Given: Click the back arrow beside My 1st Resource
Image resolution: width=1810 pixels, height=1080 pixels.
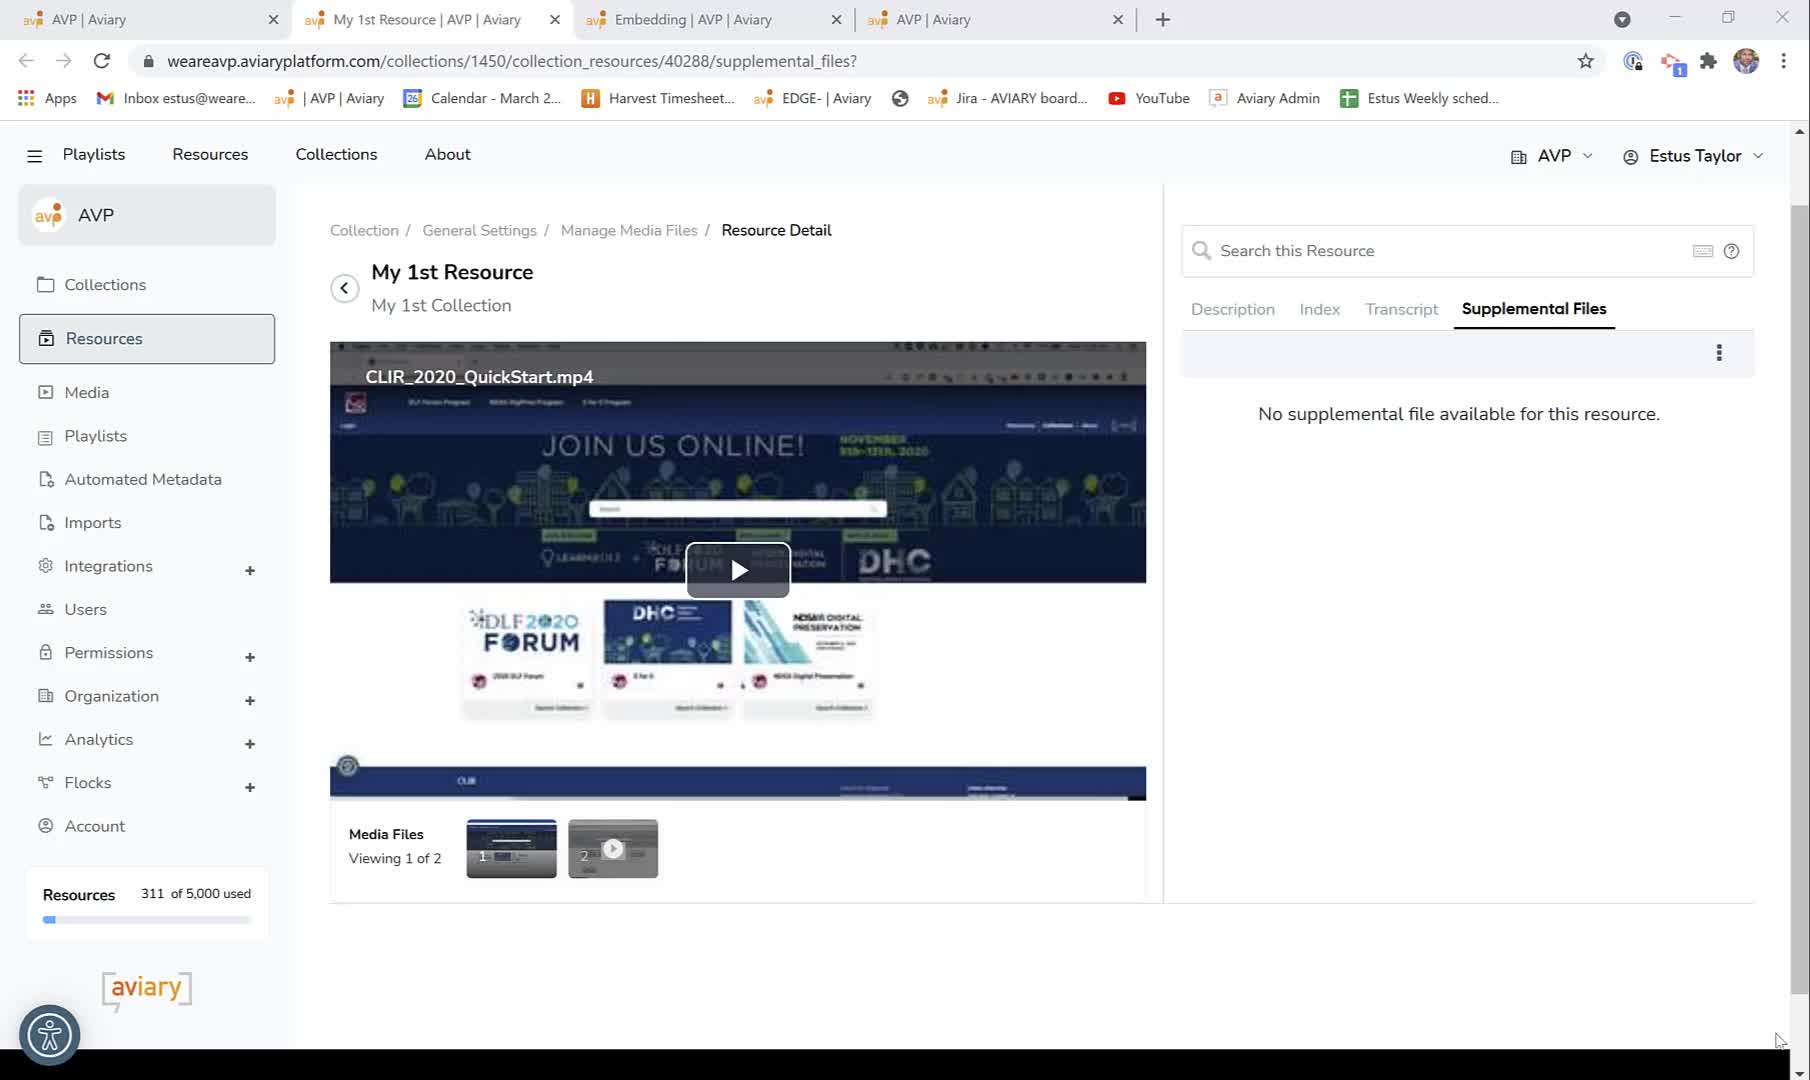Looking at the screenshot, I should click(344, 288).
